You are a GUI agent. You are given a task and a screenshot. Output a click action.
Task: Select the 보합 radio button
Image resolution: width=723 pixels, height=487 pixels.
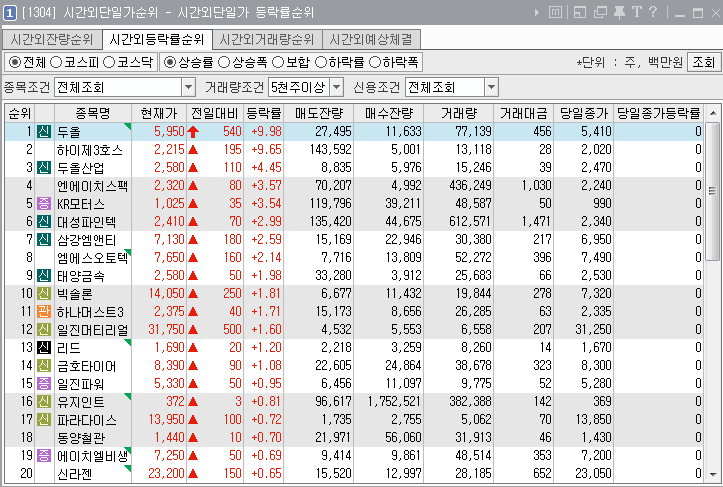(278, 62)
